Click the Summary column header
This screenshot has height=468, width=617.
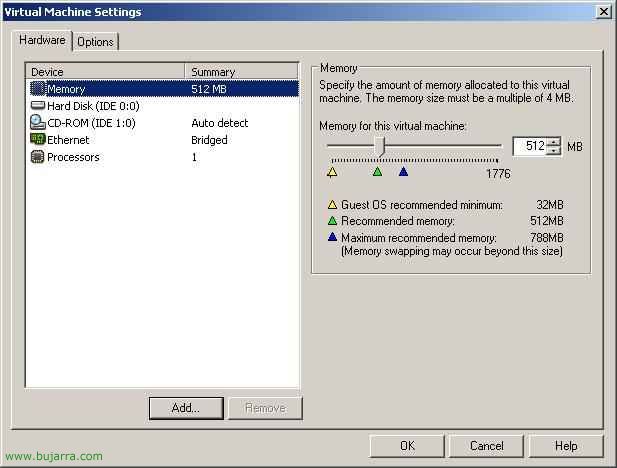click(x=242, y=72)
